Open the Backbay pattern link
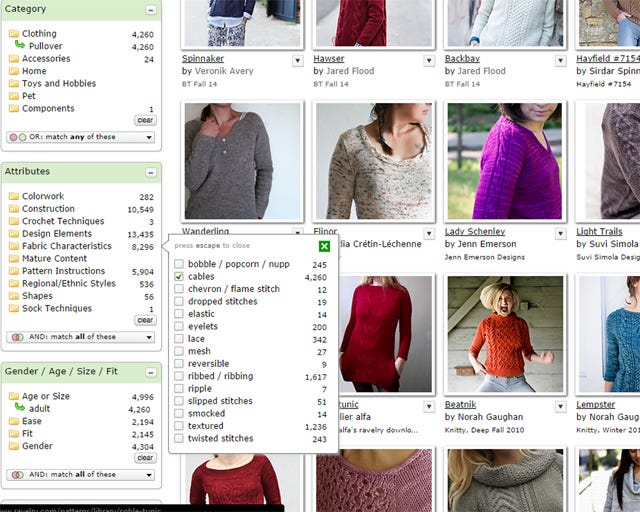The image size is (640, 512). [462, 58]
